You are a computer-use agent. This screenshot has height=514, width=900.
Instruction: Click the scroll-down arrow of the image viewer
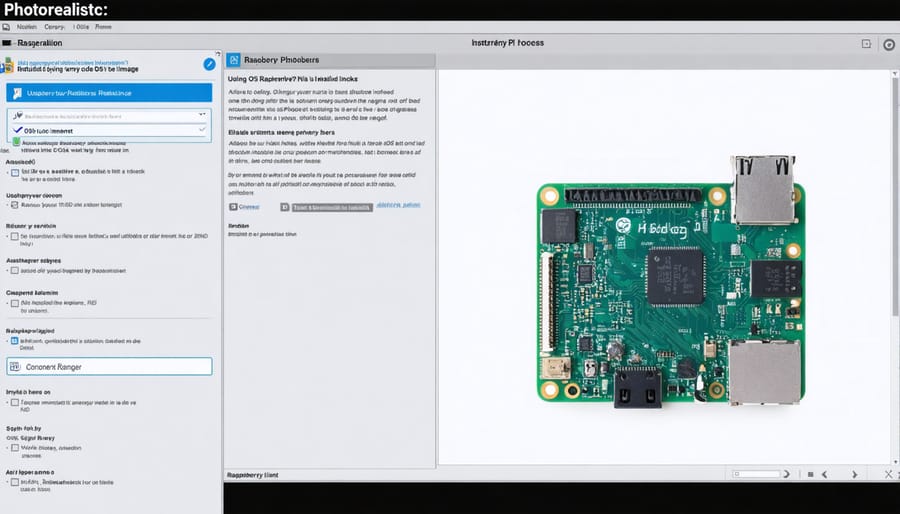coord(895,461)
